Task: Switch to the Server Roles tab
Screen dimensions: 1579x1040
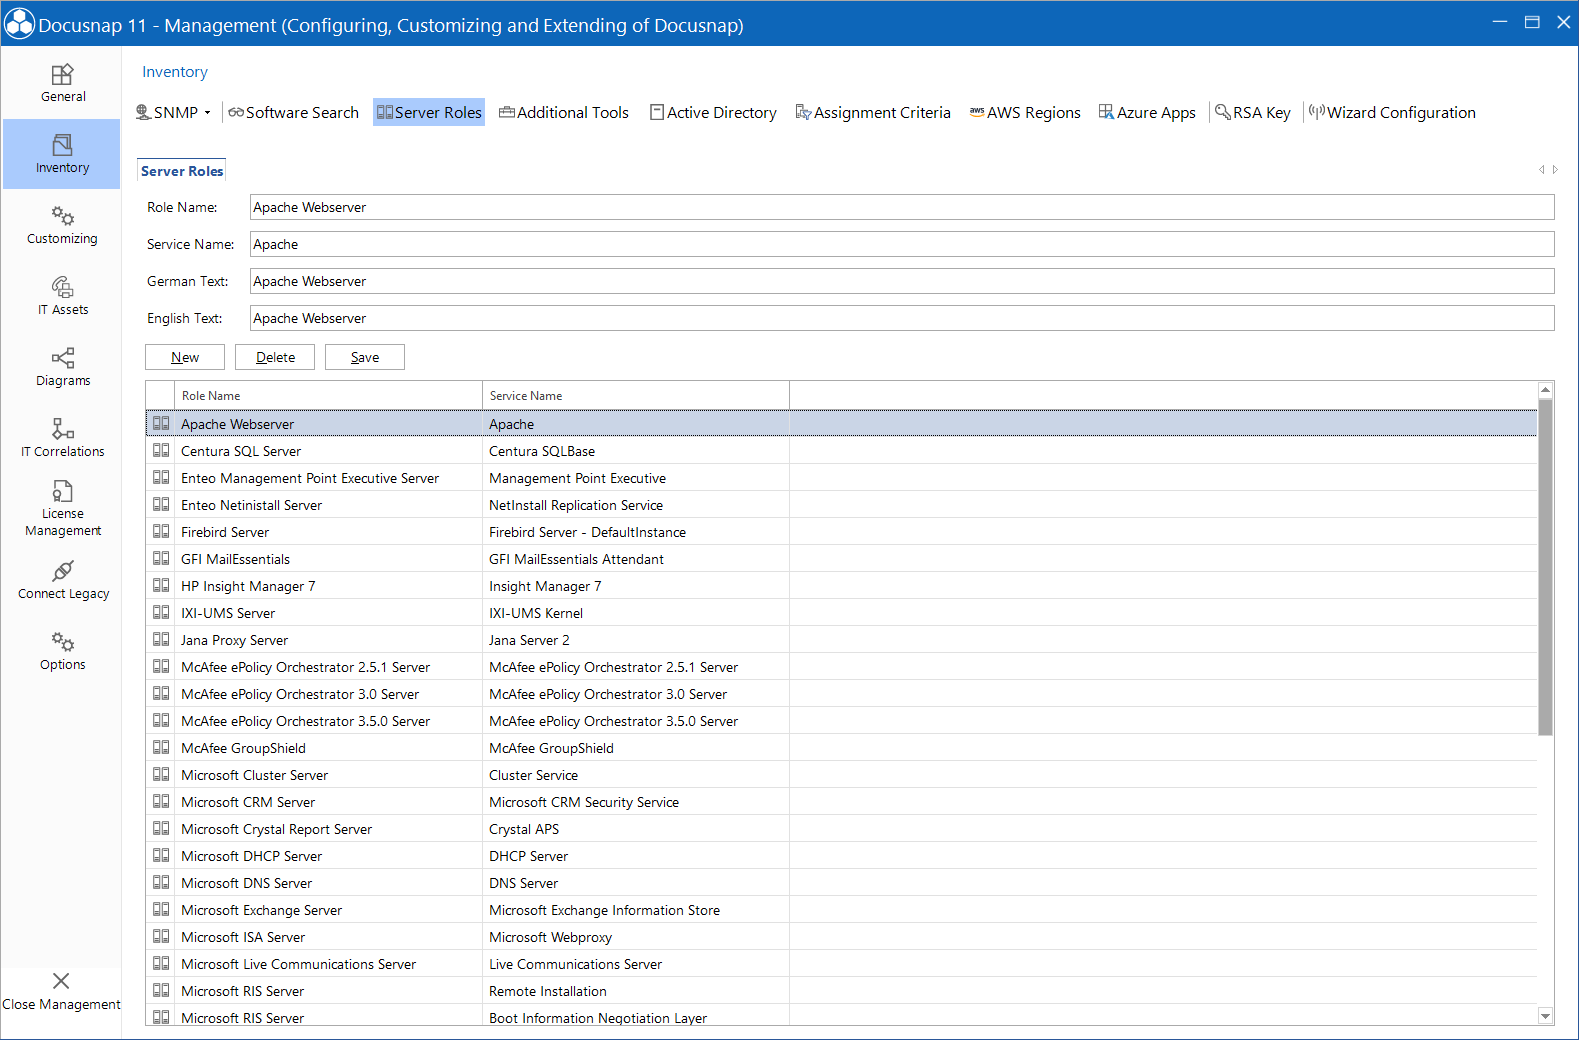Action: tap(182, 171)
